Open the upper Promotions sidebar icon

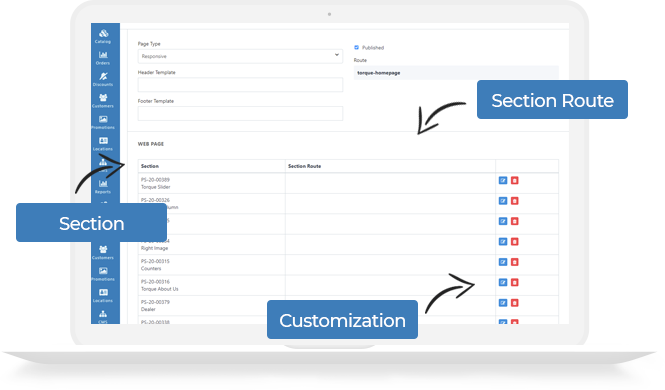[103, 123]
